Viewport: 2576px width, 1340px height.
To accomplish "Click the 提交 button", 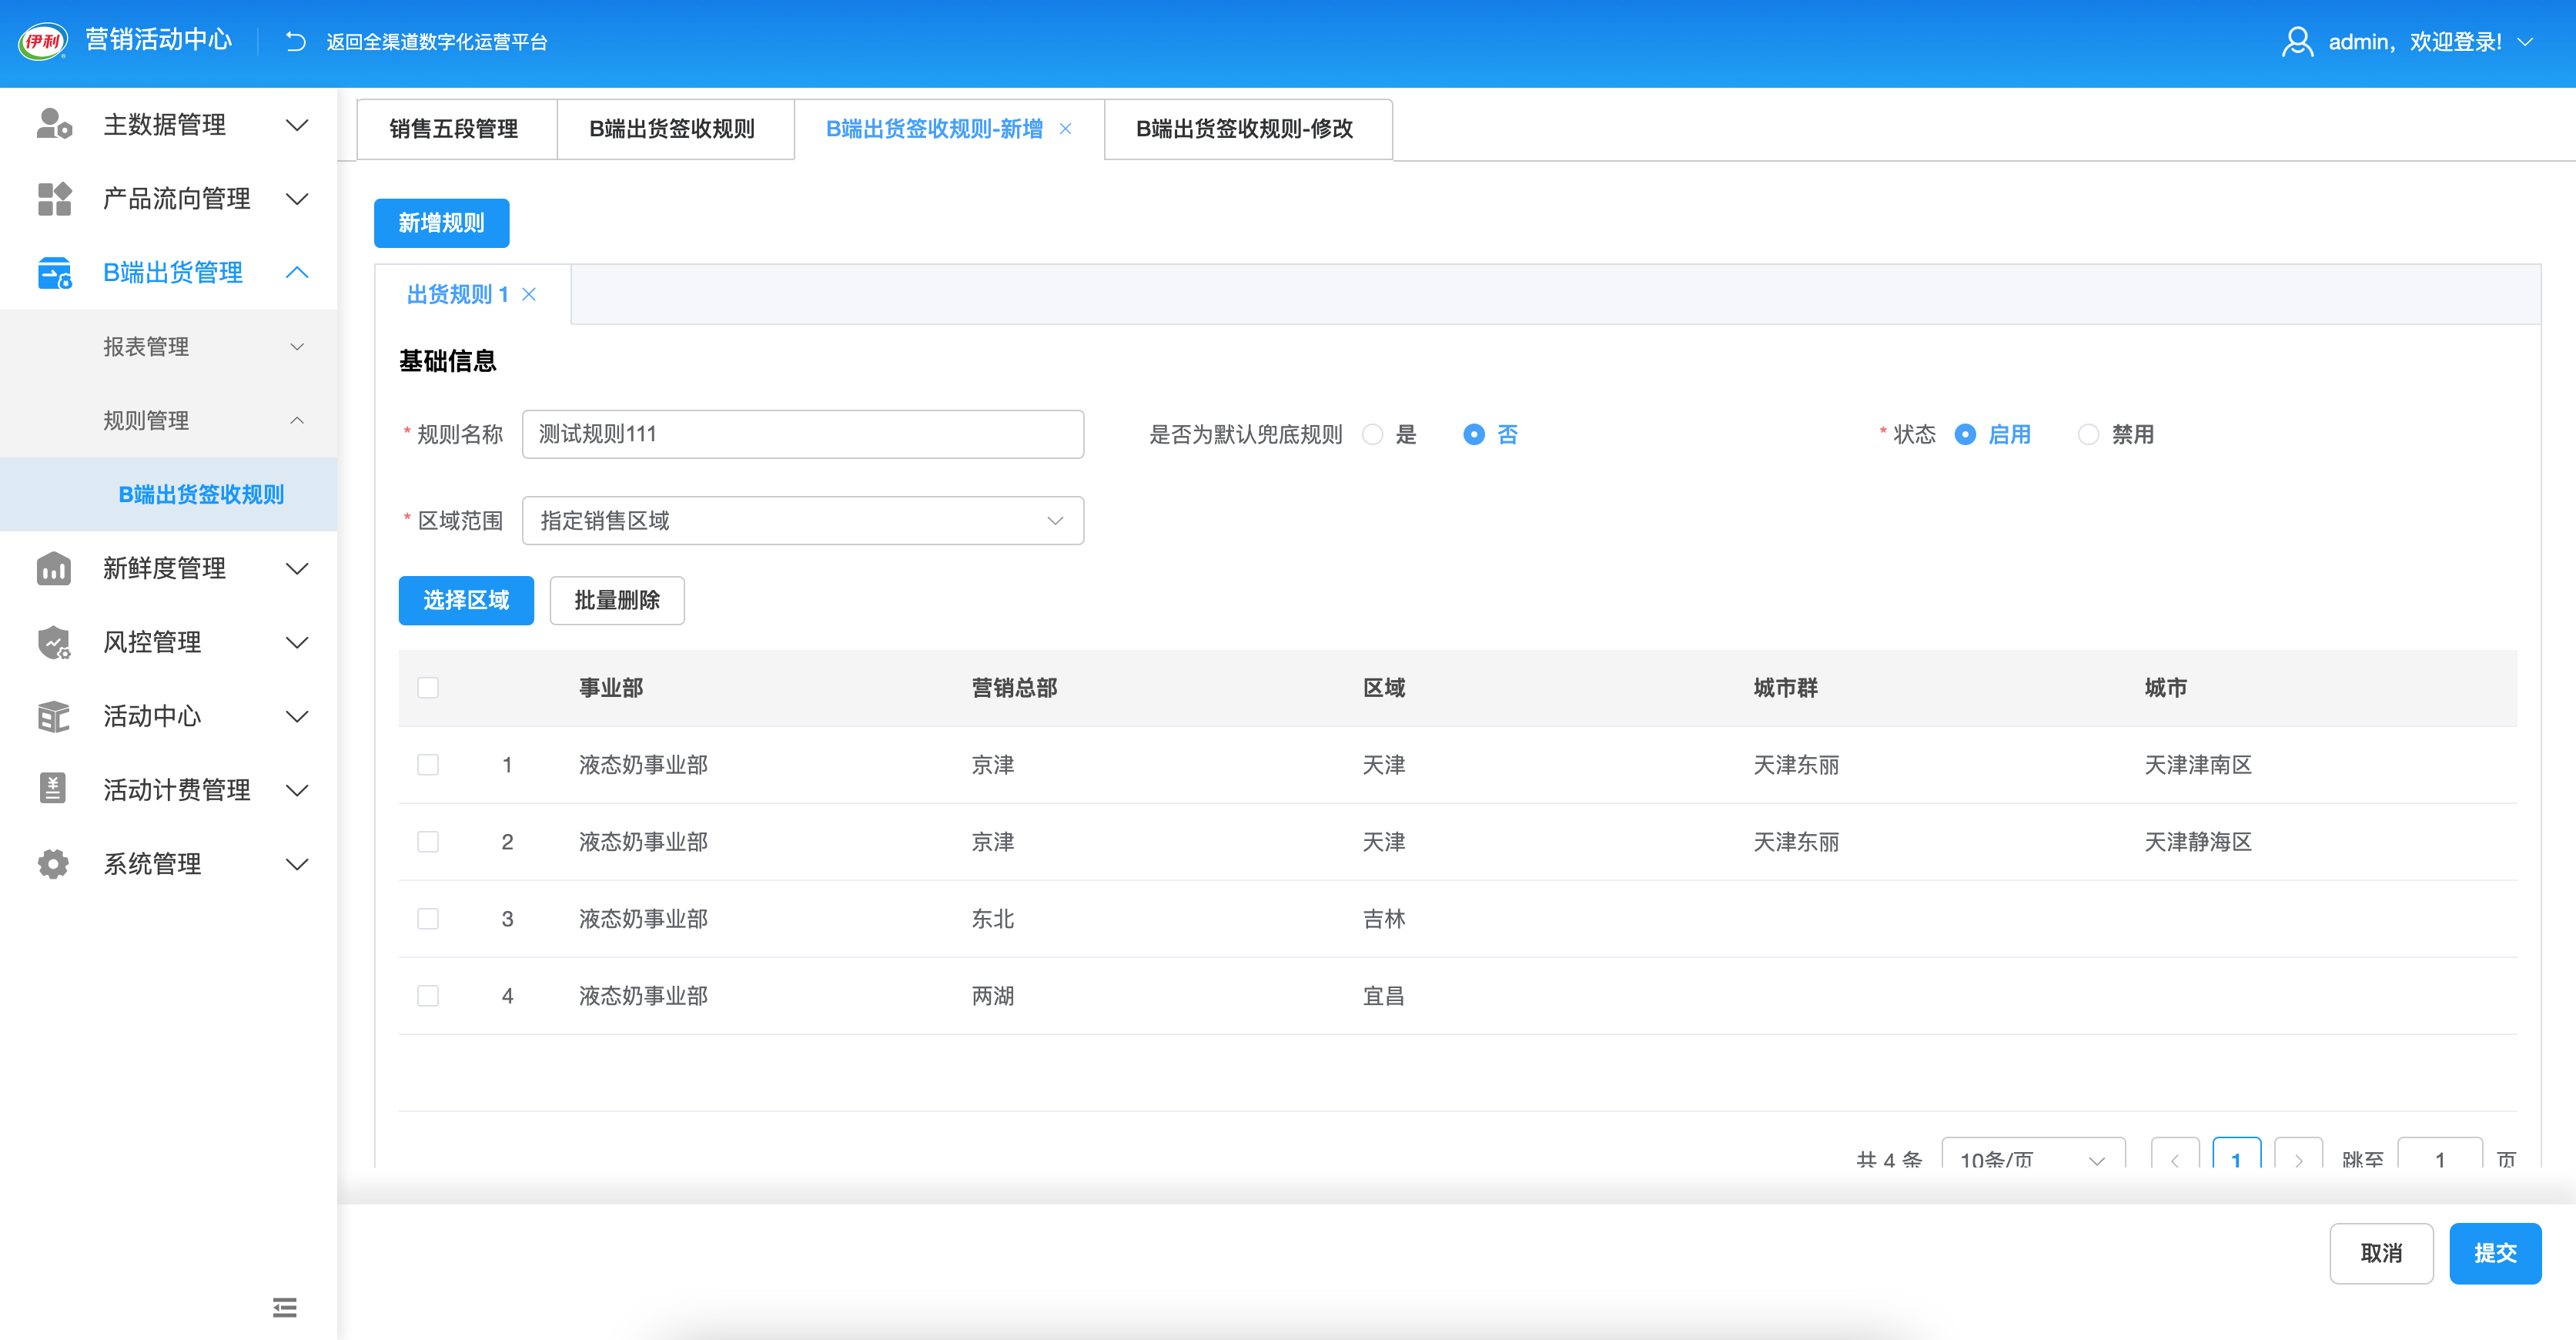I will (2495, 1253).
